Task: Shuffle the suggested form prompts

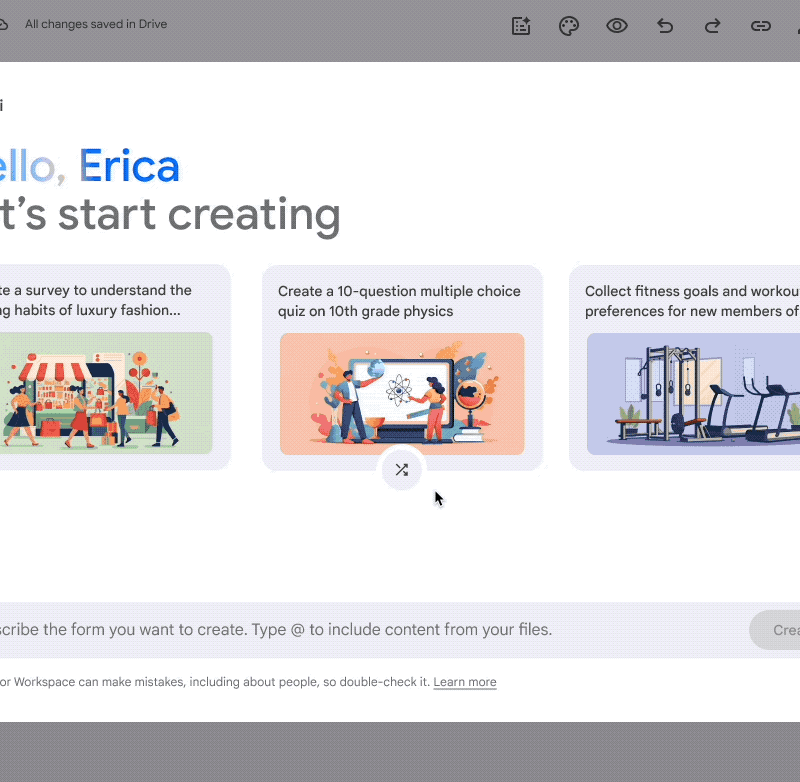Action: tap(402, 470)
